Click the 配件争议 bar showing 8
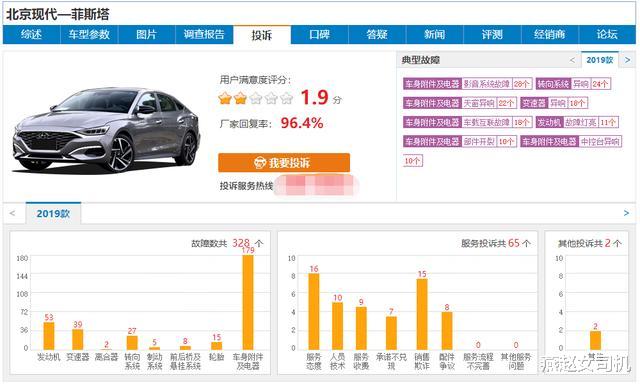This screenshot has width=640, height=385. (447, 331)
